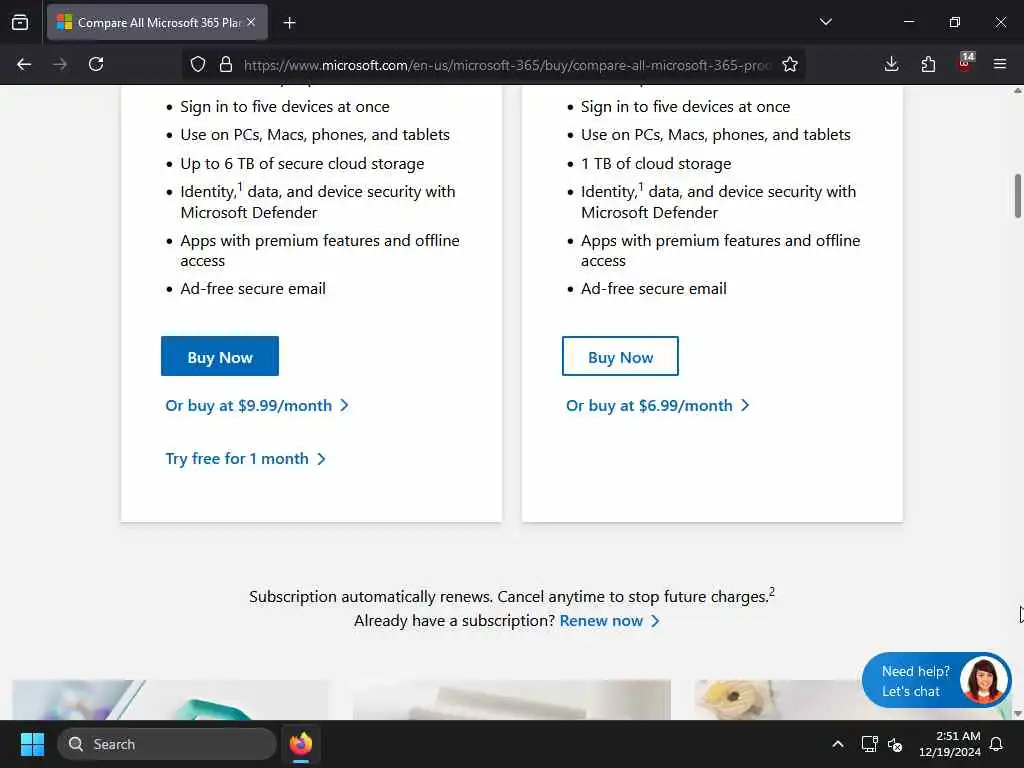Open Firefox View in the tab bar corner
Viewport: 1024px width, 768px height.
pos(20,22)
